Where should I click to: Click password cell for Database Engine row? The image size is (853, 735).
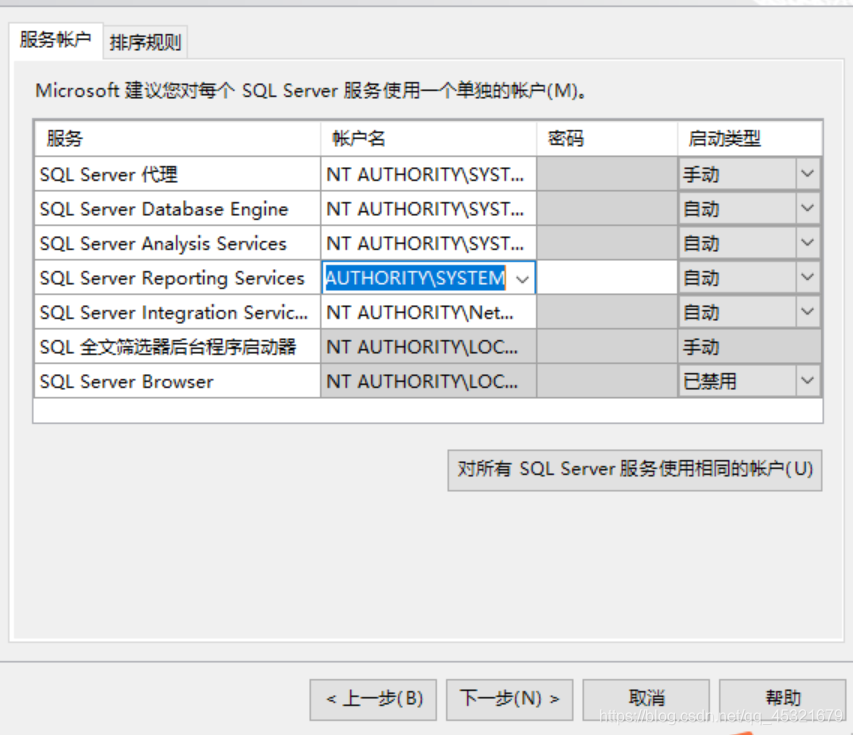(607, 208)
